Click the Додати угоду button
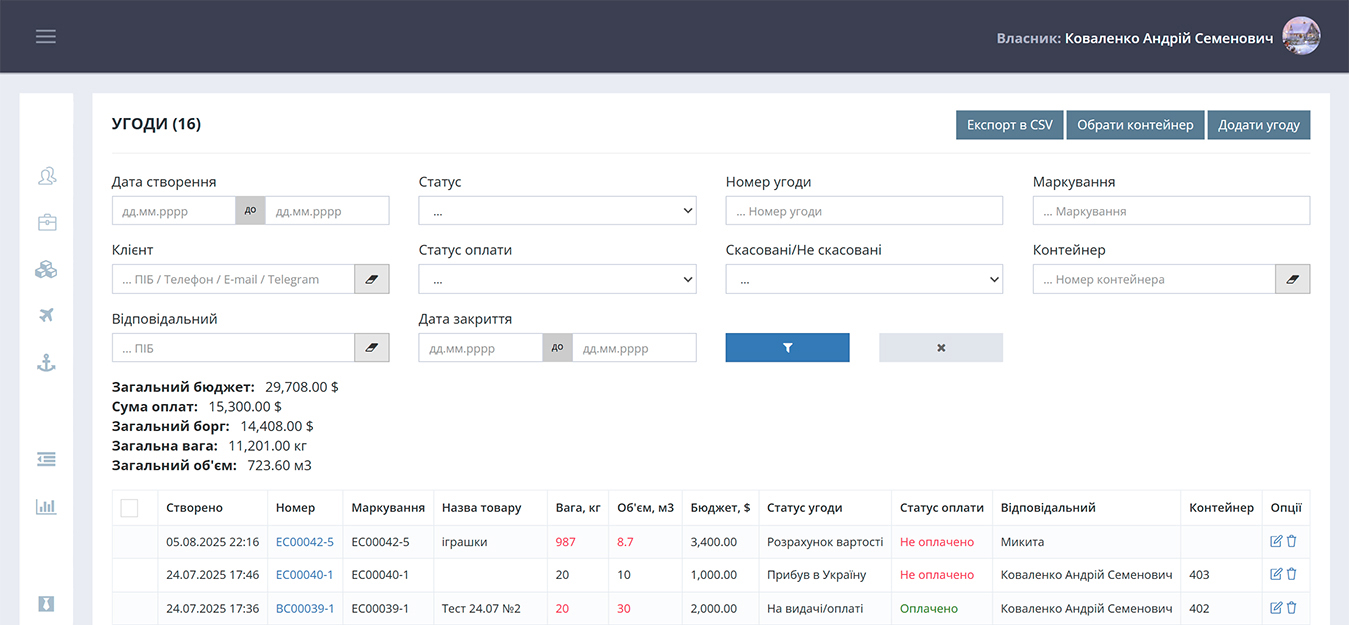Screen dimensions: 1349x625 tap(1258, 125)
